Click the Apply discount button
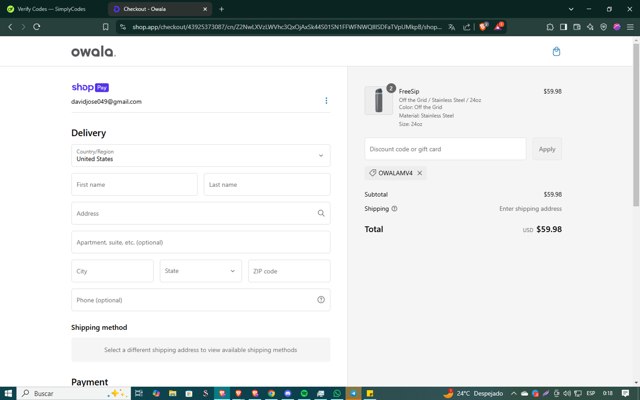This screenshot has height=400, width=640. (x=547, y=149)
